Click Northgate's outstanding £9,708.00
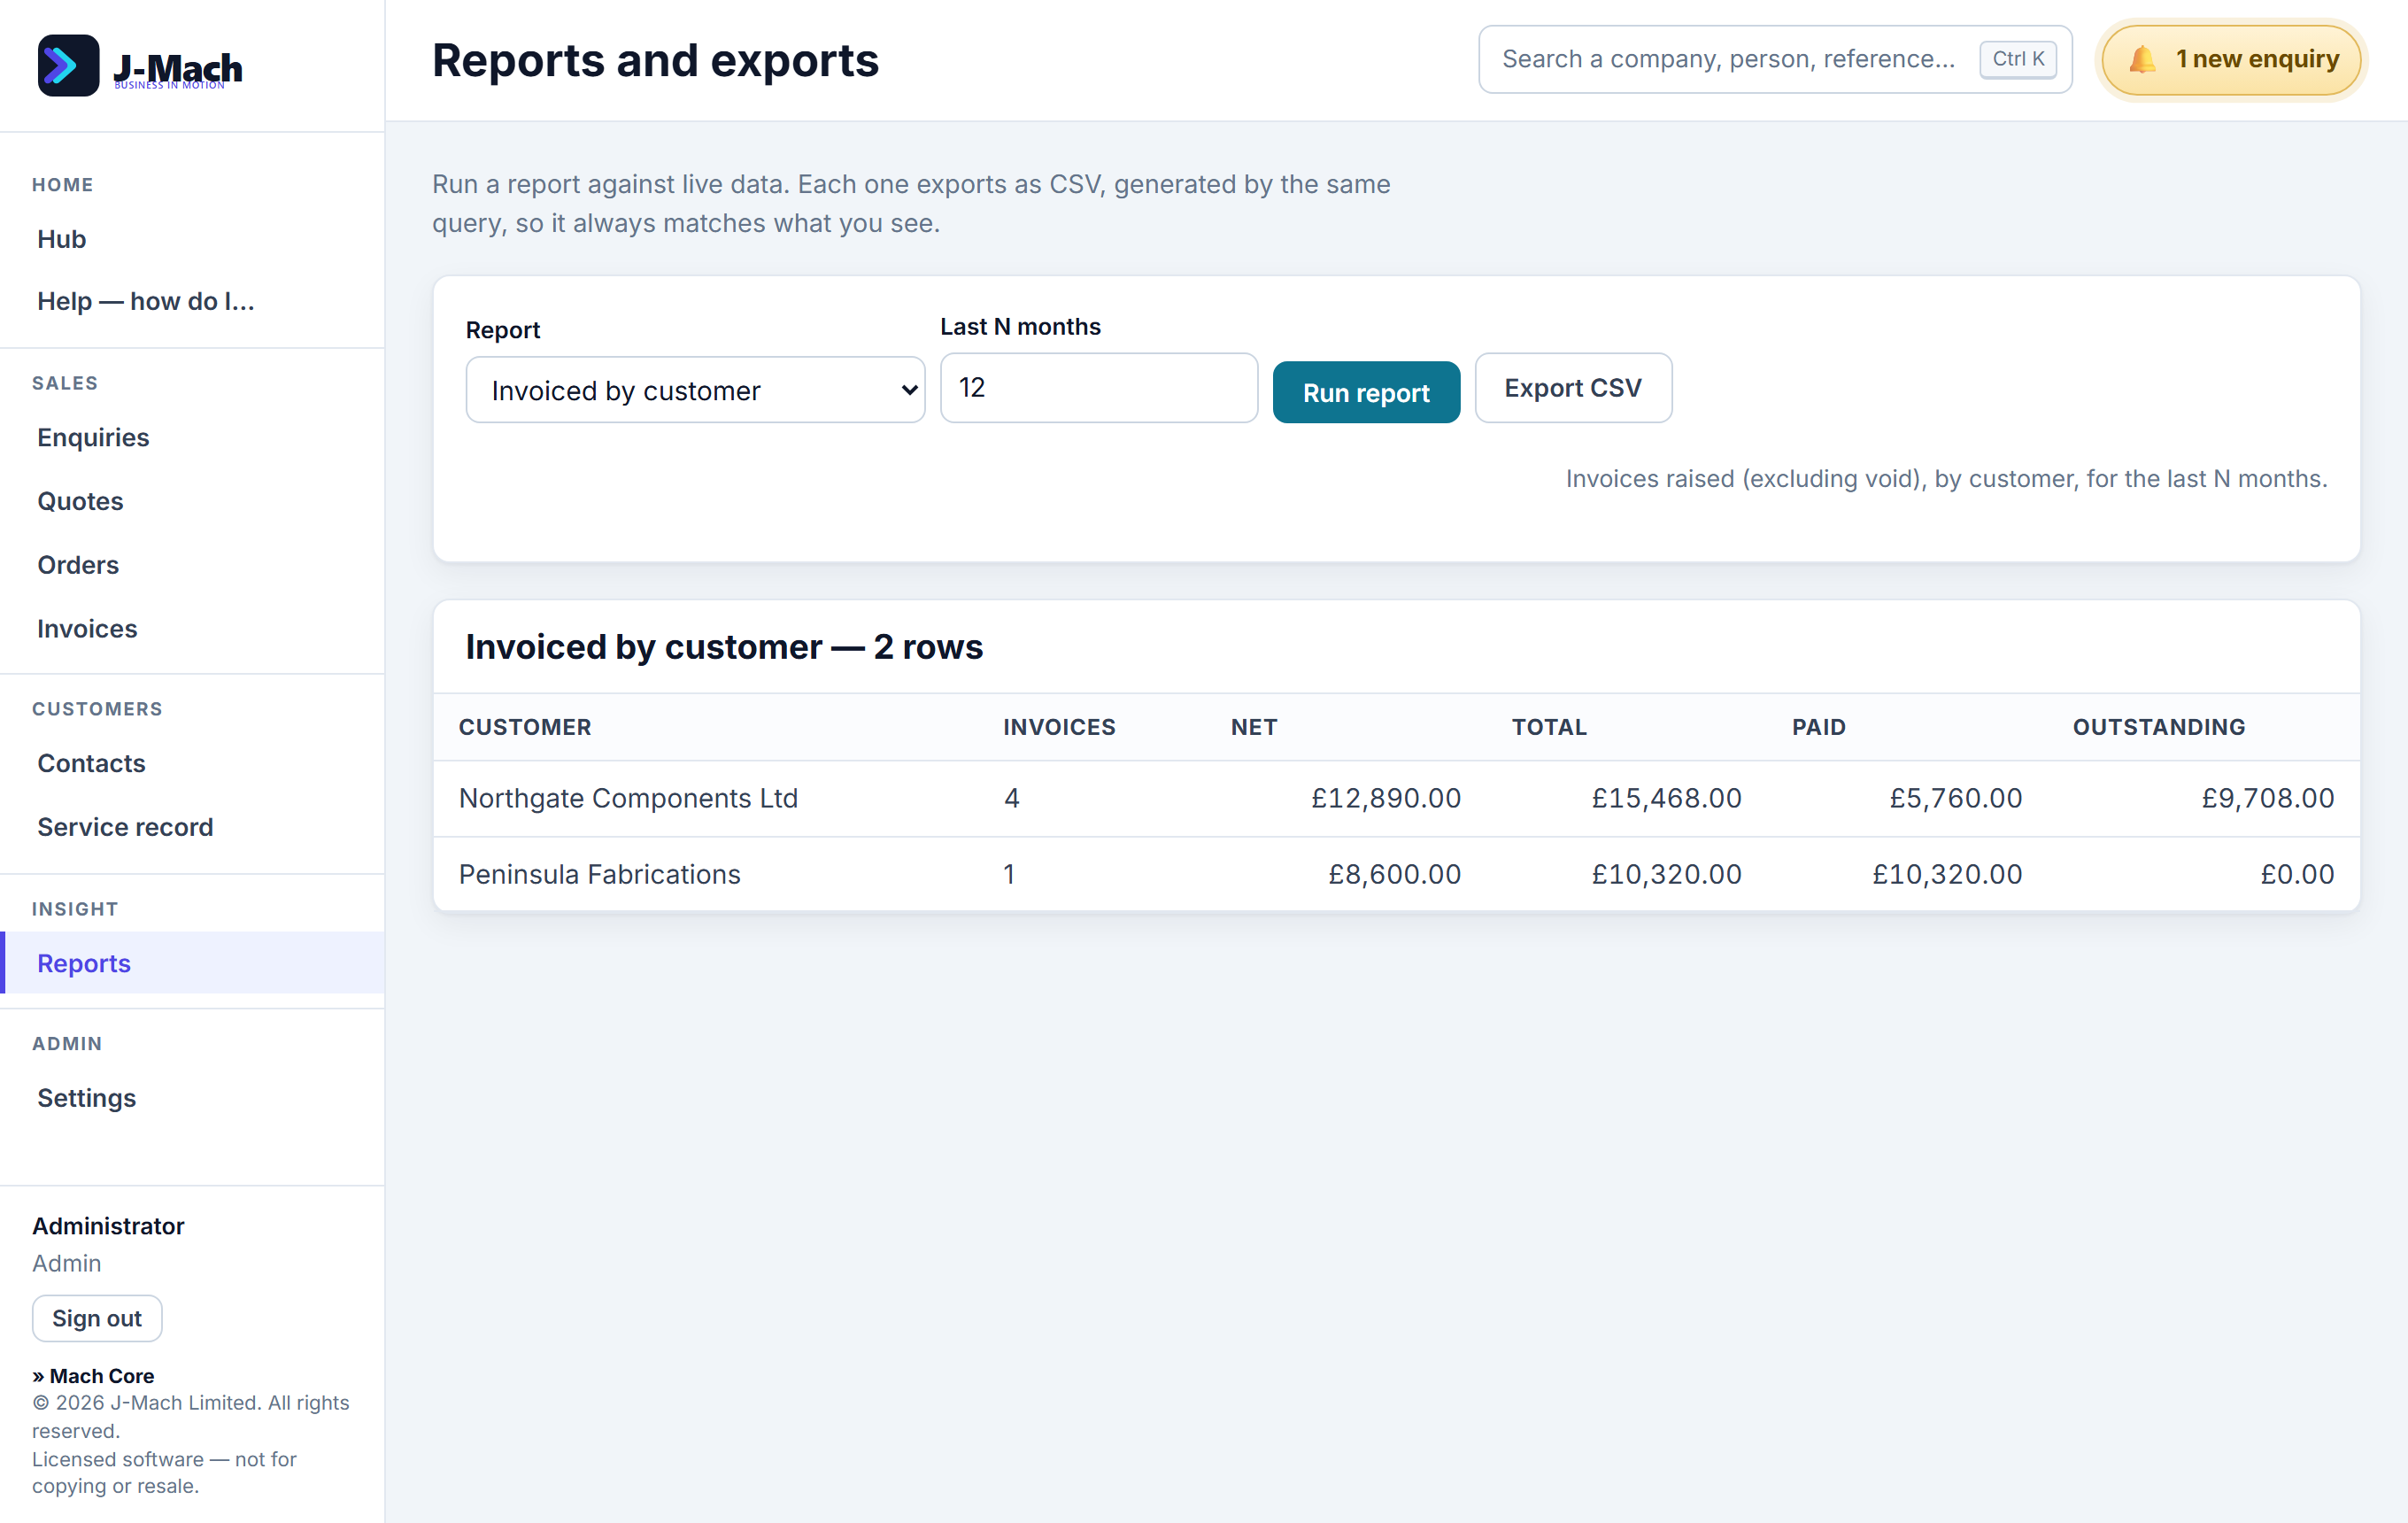 point(2267,798)
